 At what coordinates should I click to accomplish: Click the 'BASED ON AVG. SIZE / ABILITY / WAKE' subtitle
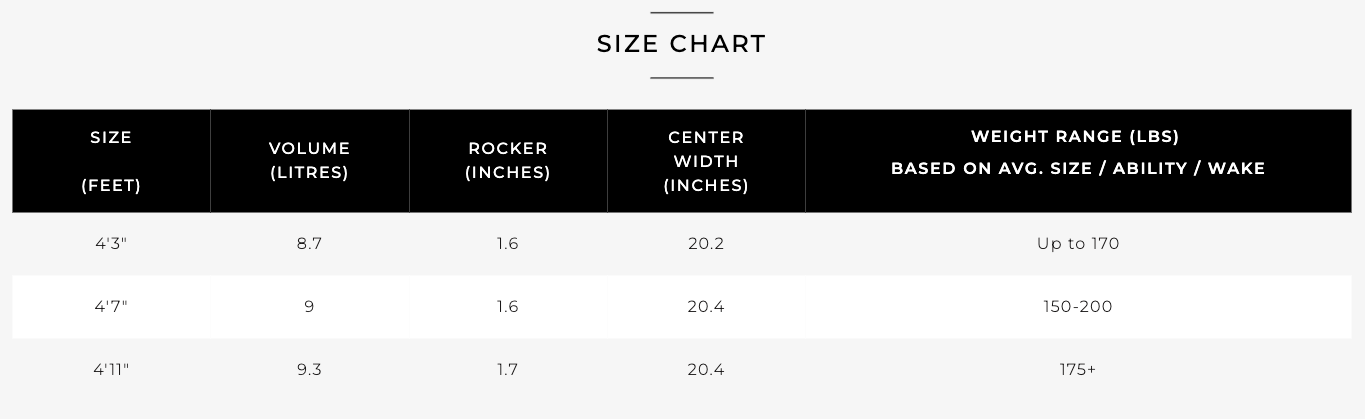click(1078, 169)
